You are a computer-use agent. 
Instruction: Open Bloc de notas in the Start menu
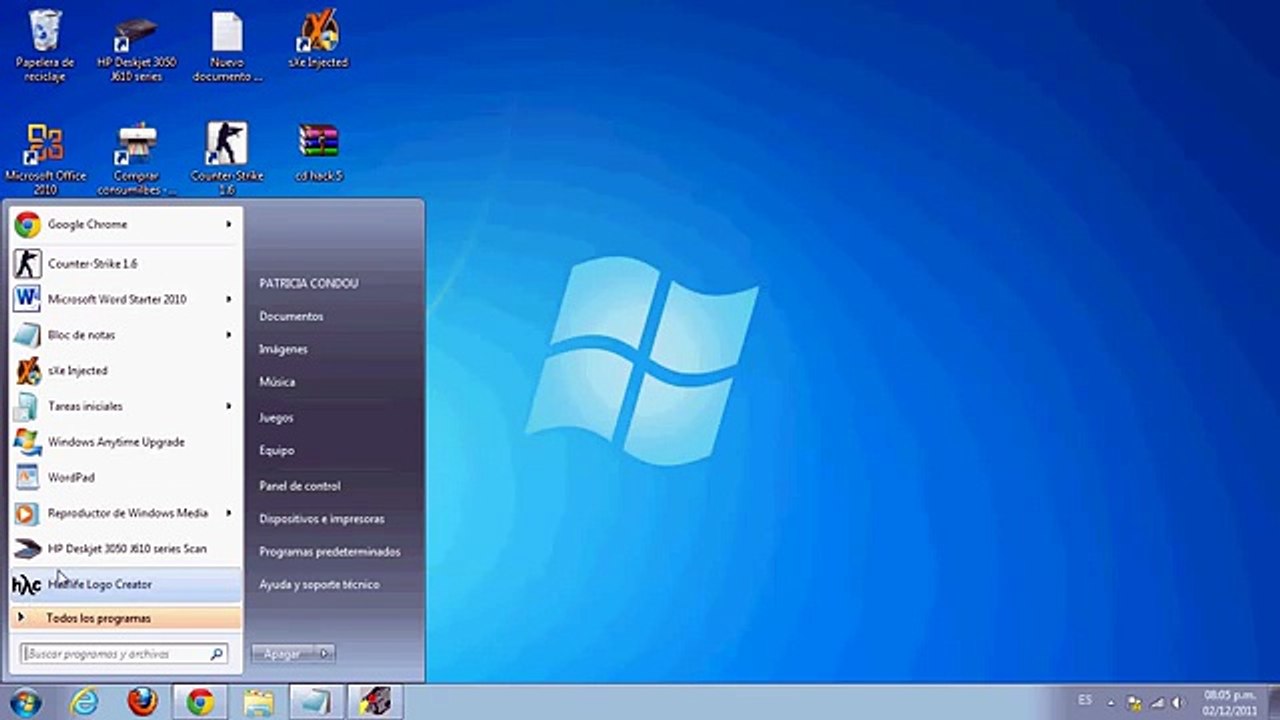pyautogui.click(x=126, y=335)
